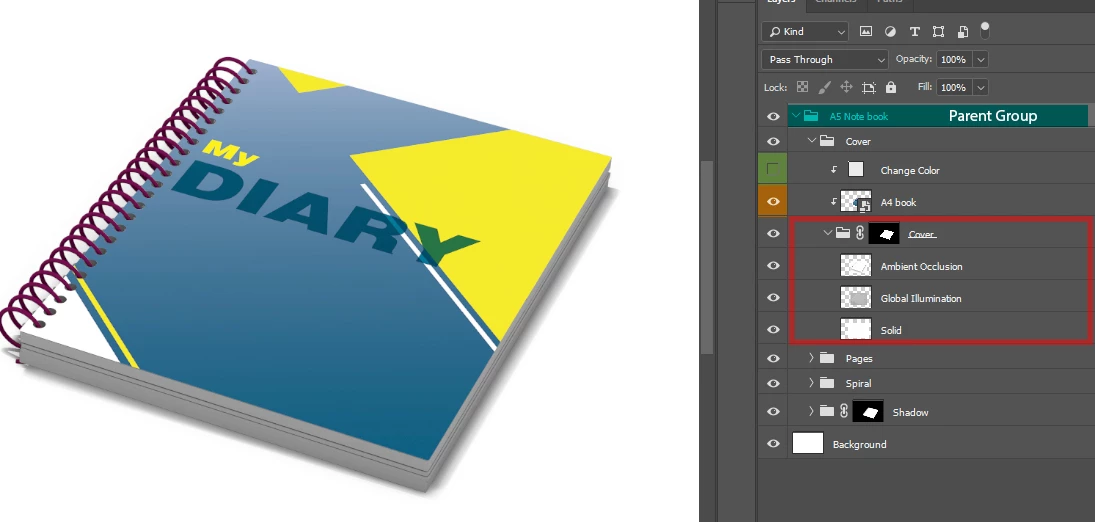Filter layers by adjustment layers icon
This screenshot has height=522, width=1095.
[x=890, y=31]
